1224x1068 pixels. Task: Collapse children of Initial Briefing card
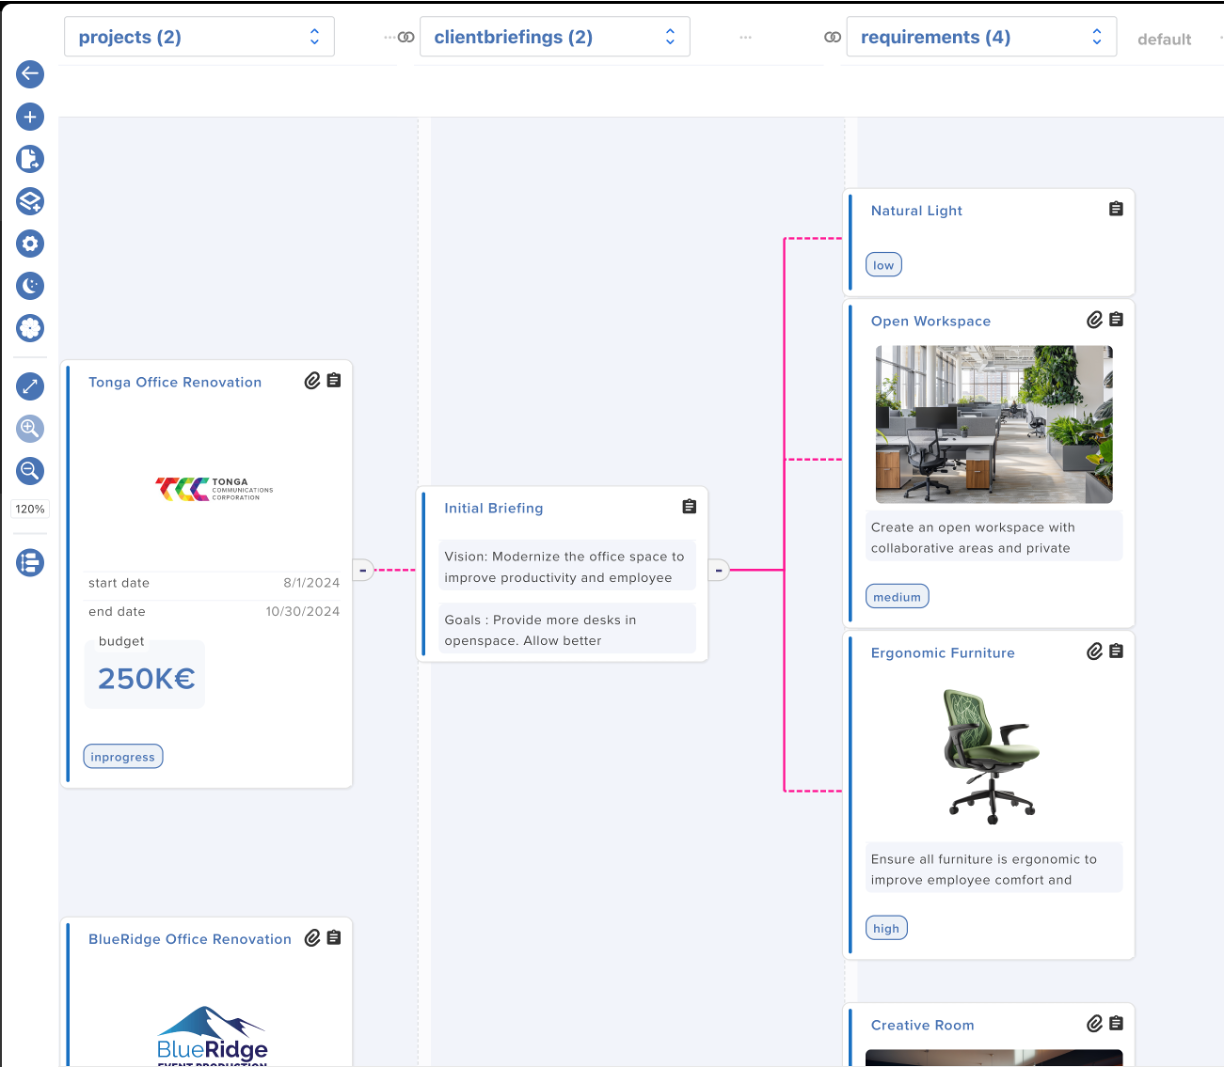click(x=718, y=570)
